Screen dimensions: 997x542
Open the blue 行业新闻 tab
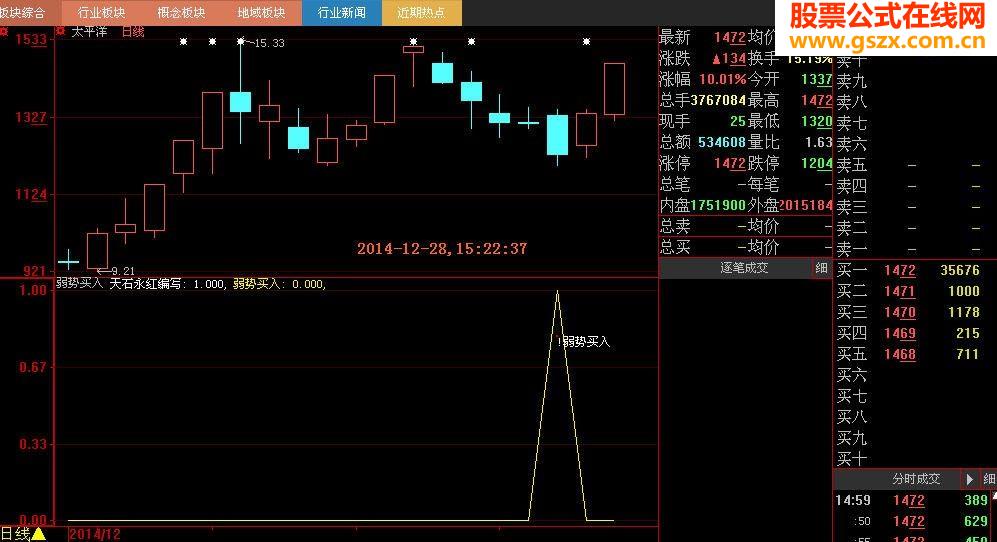click(341, 13)
